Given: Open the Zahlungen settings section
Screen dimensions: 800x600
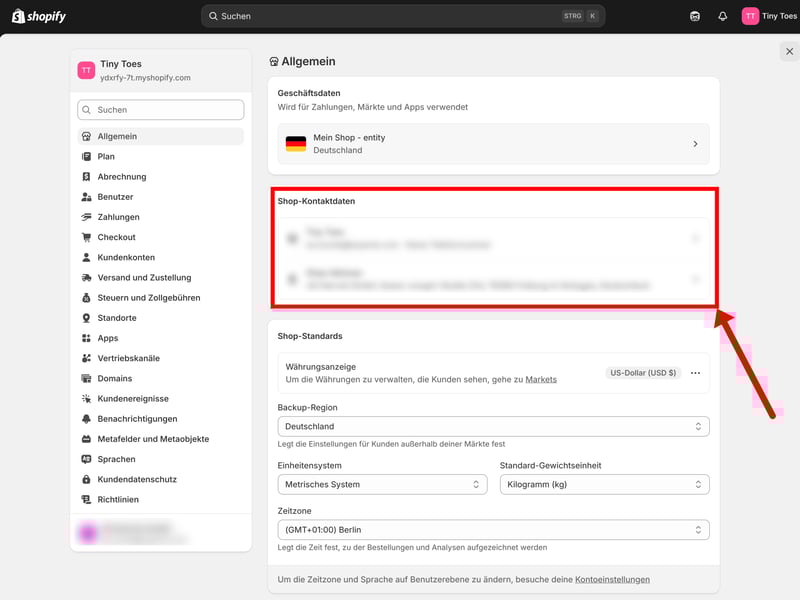Looking at the screenshot, I should click(118, 217).
